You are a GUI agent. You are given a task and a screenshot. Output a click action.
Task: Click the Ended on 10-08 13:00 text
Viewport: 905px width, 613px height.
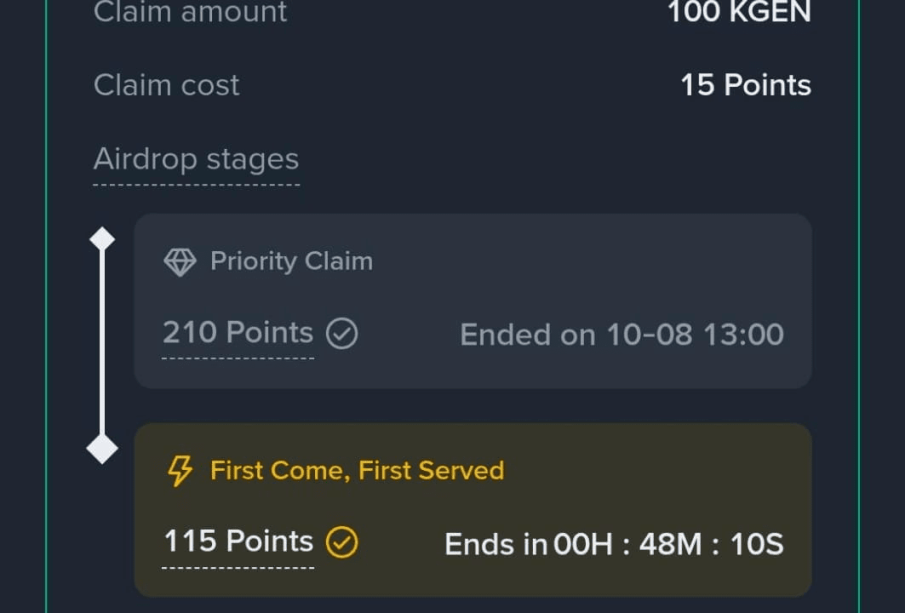pos(621,335)
